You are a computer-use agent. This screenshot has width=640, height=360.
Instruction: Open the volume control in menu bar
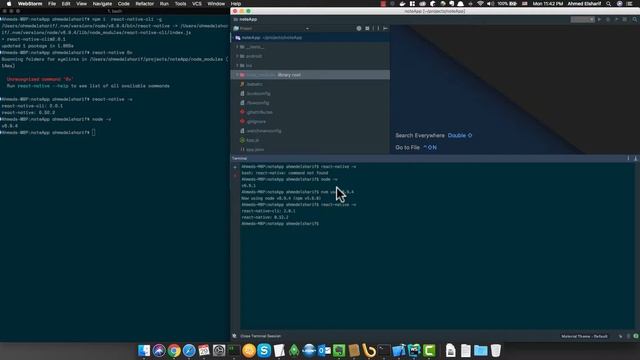pyautogui.click(x=490, y=4)
